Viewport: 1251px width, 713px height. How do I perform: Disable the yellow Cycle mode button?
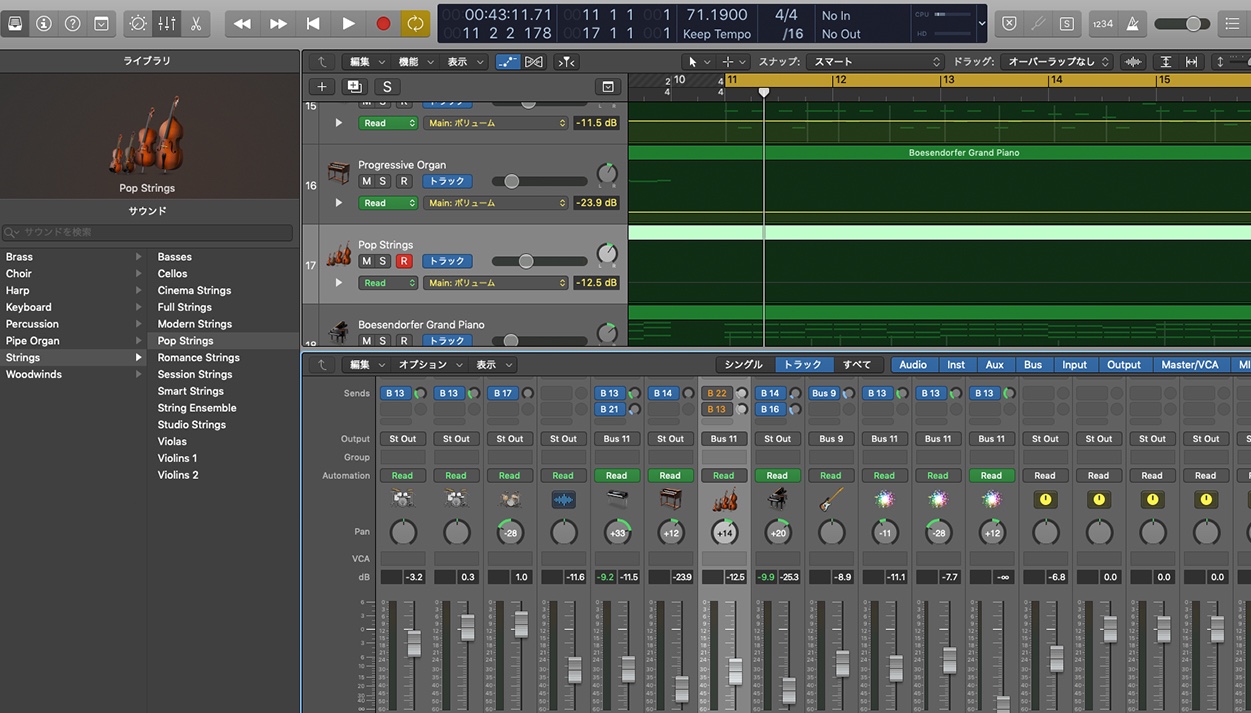[x=415, y=23]
